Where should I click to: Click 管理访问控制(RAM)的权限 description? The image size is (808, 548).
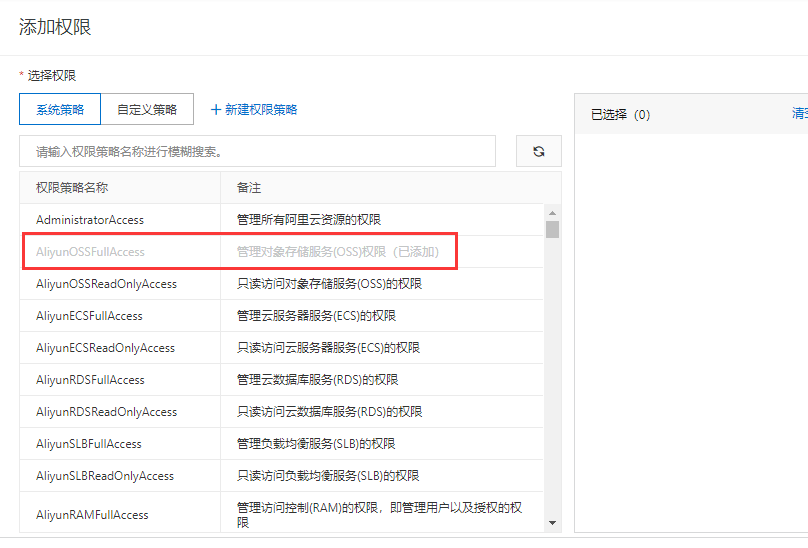tap(379, 514)
